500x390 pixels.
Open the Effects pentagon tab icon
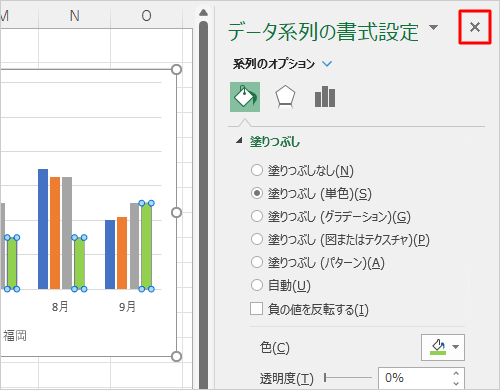285,97
